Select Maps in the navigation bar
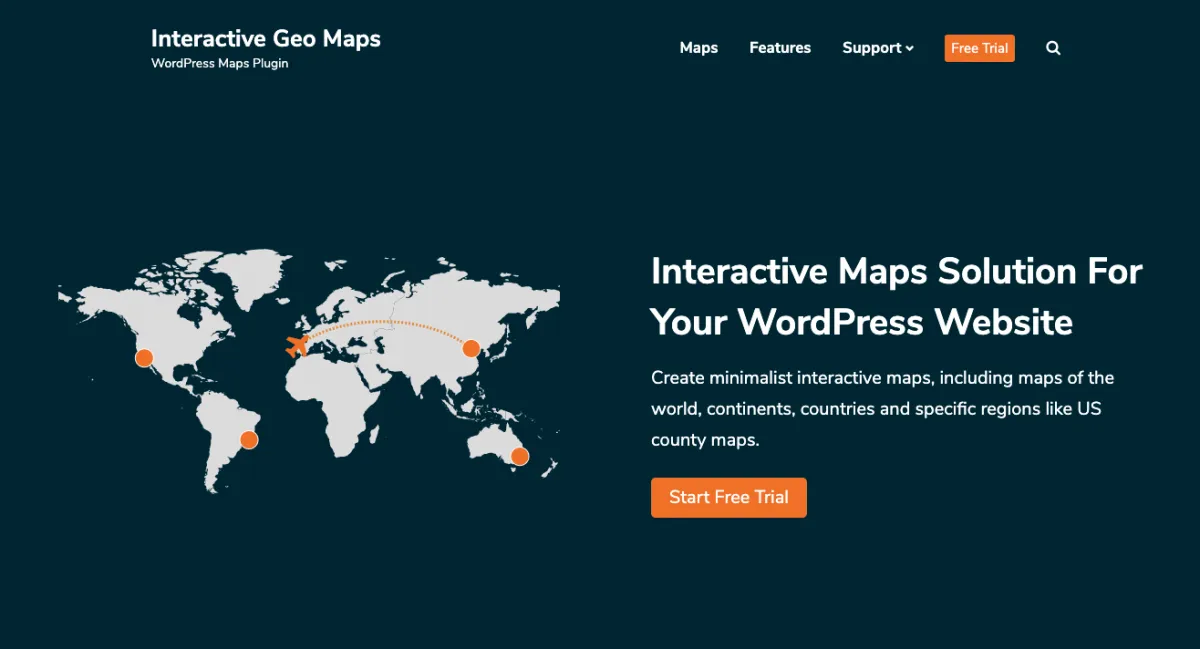The width and height of the screenshot is (1200, 649). (x=698, y=47)
